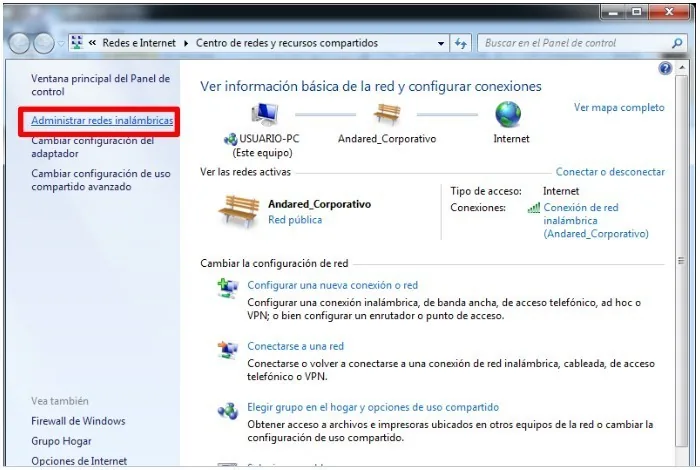Image resolution: width=700 pixels, height=470 pixels.
Task: Click Red pública network type link
Action: (295, 220)
